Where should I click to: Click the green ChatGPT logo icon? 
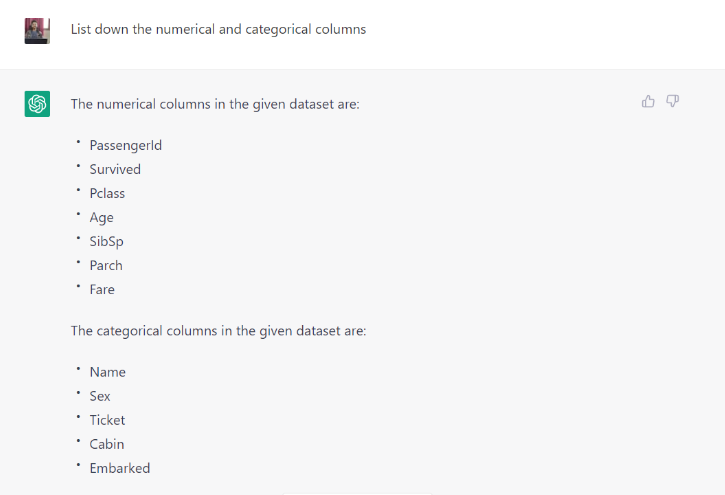click(x=37, y=103)
